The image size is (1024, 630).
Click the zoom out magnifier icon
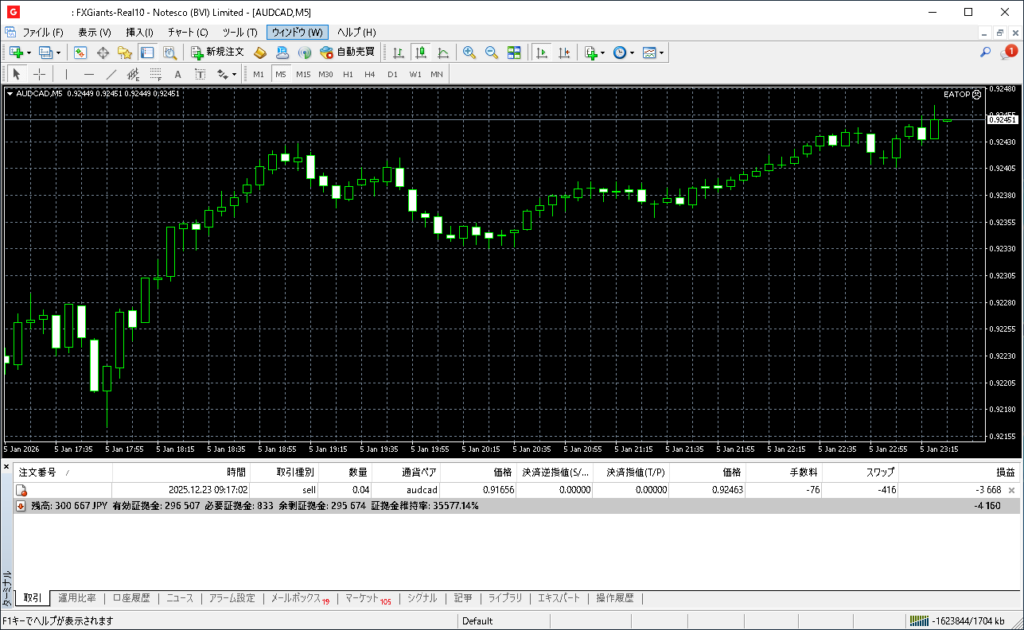pos(491,52)
